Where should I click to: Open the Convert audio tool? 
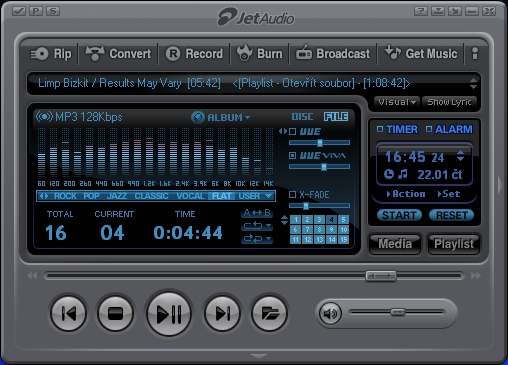118,54
